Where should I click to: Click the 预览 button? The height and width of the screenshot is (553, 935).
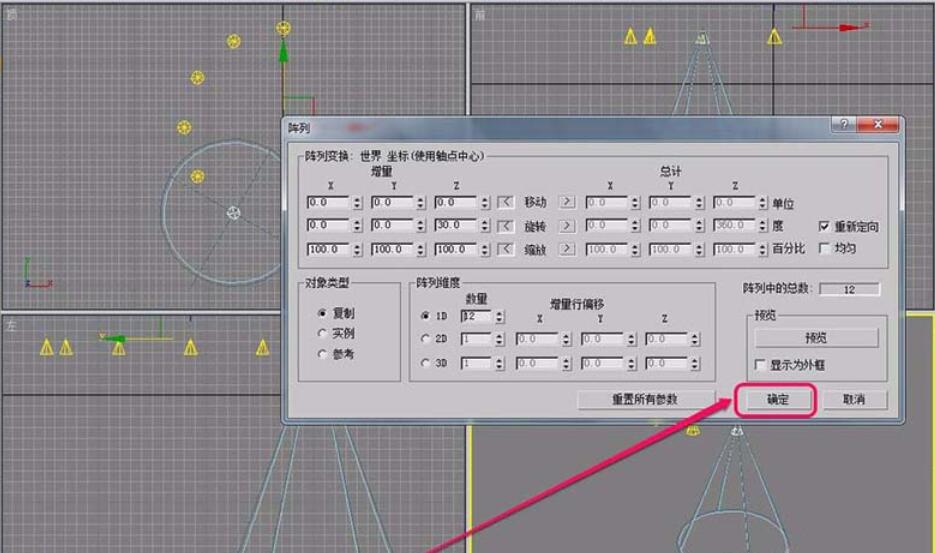point(816,338)
